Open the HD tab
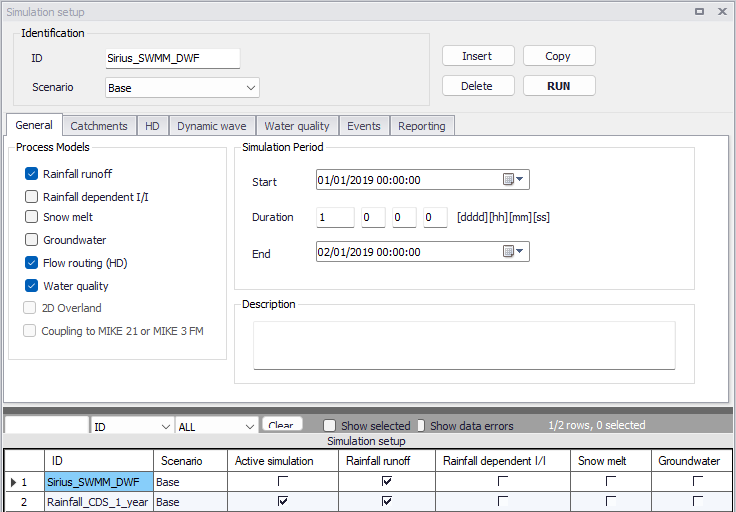This screenshot has width=736, height=512. [x=152, y=126]
